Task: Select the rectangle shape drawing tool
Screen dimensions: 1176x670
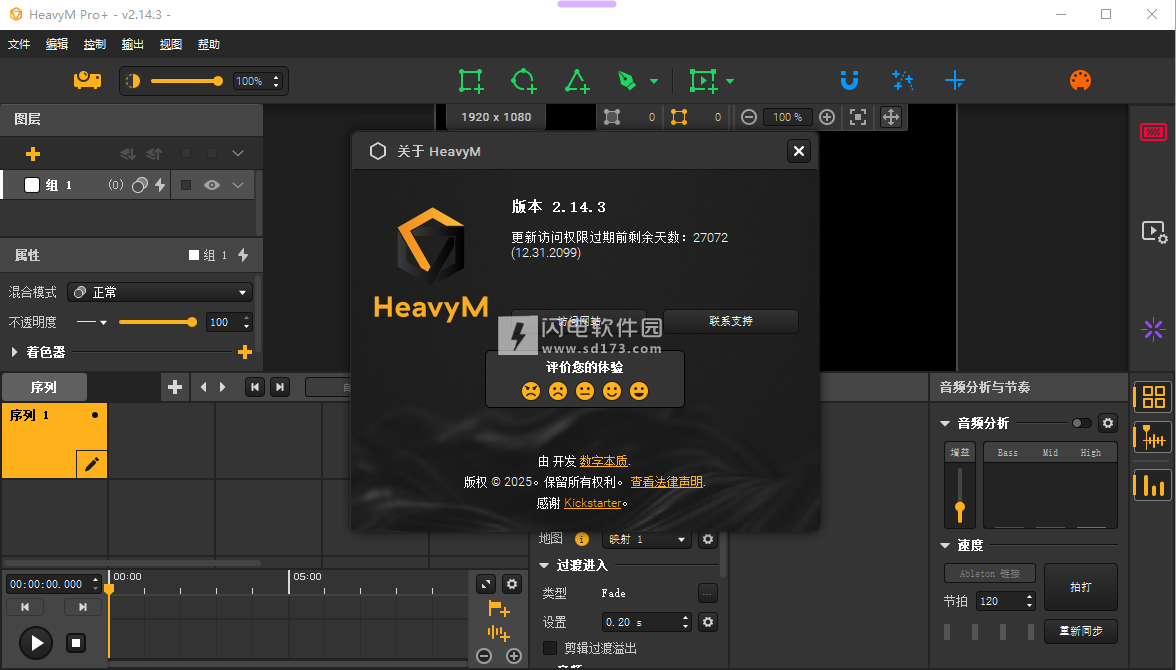Action: coord(470,81)
